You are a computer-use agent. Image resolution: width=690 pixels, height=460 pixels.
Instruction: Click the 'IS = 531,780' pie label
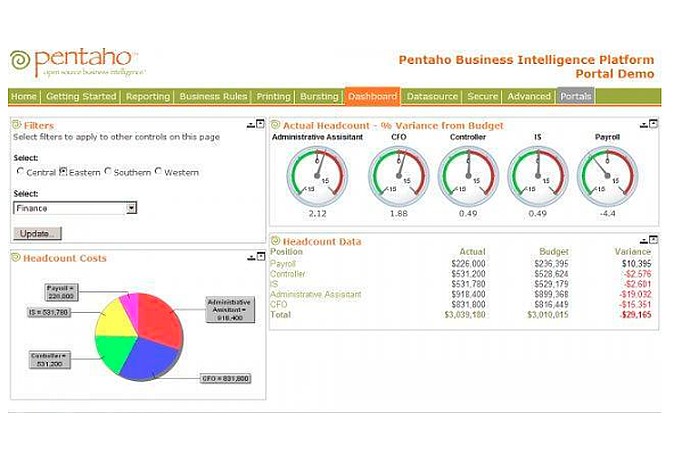(x=49, y=313)
